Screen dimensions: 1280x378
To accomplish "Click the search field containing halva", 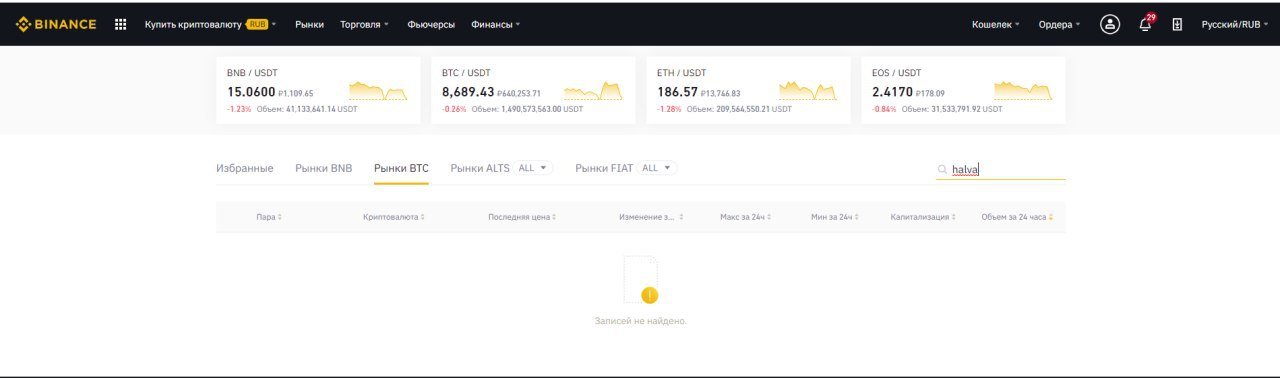I will click(x=1000, y=170).
